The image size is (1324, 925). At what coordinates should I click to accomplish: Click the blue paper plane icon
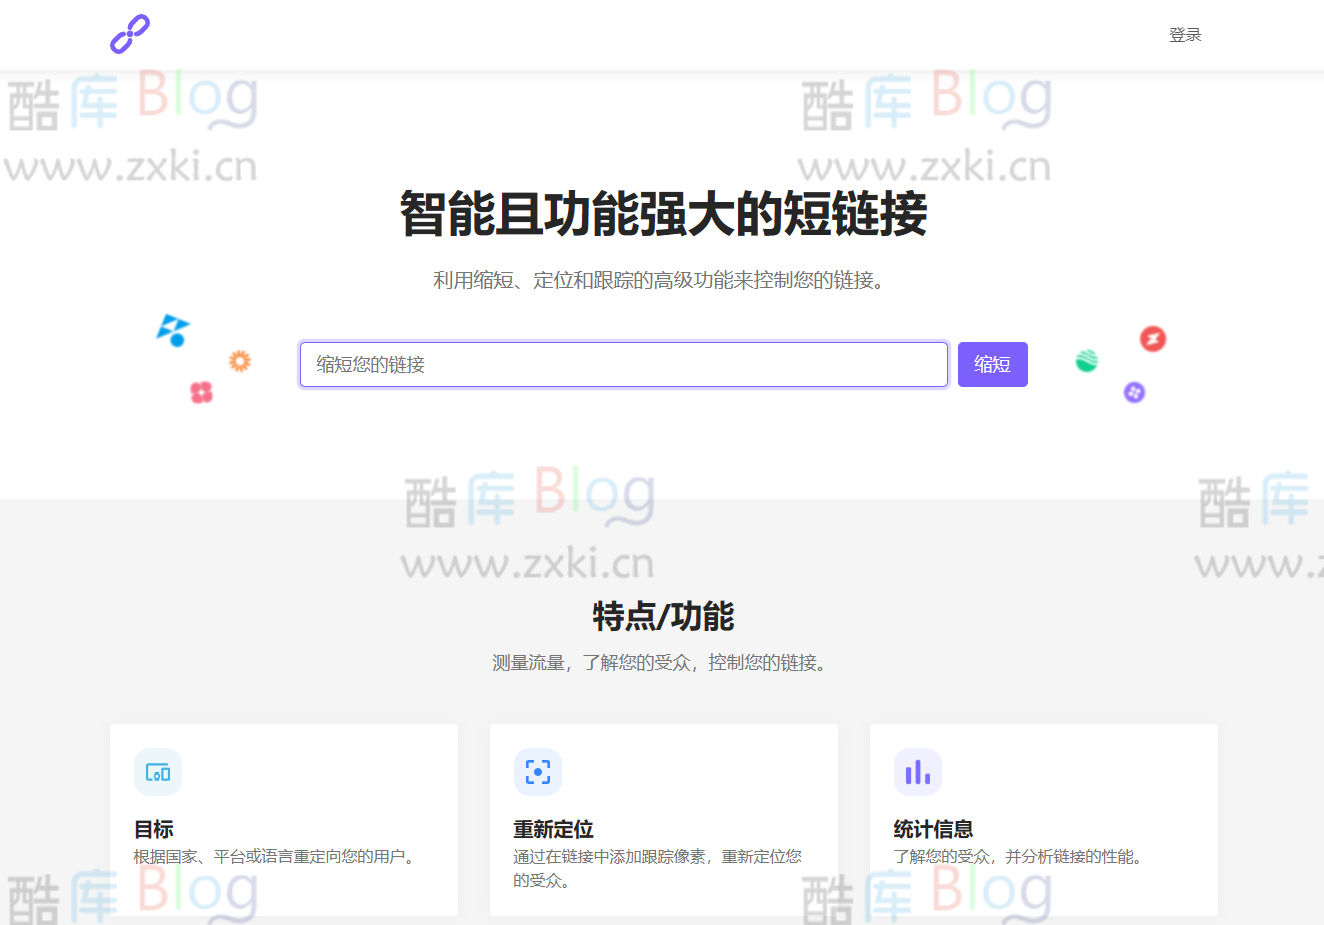[x=172, y=330]
